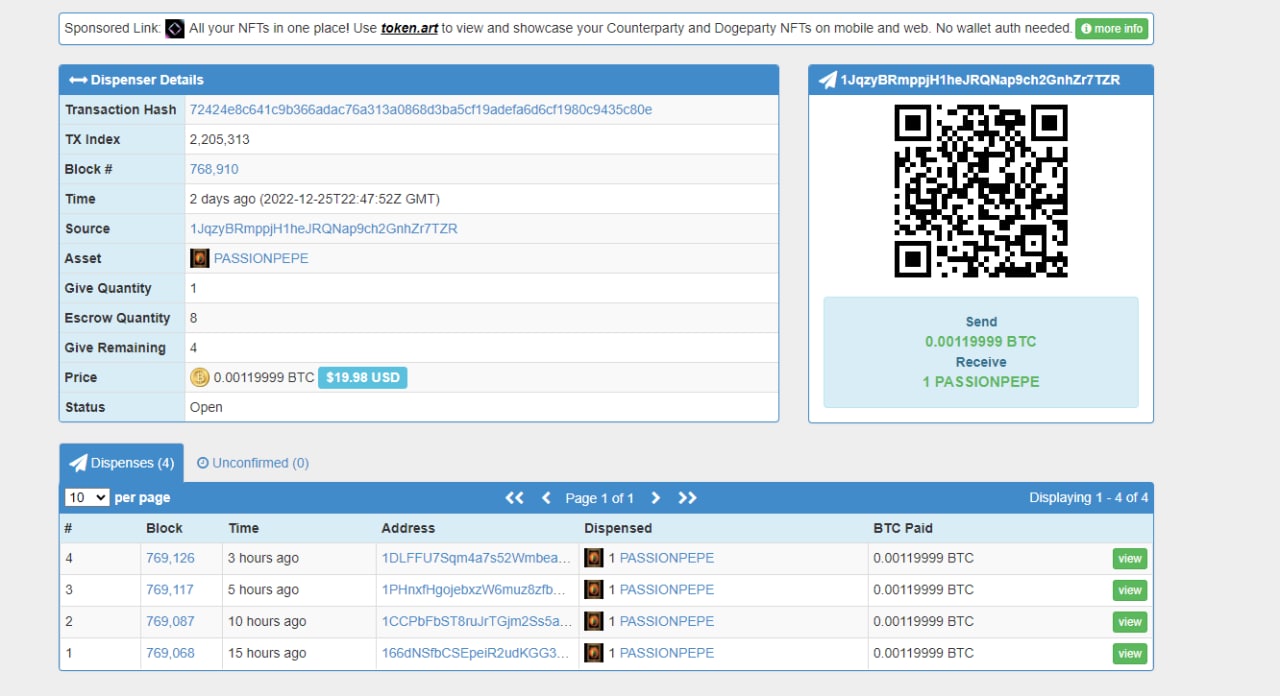Click the BTC coin icon beside Price
The image size is (1280, 696).
click(200, 377)
